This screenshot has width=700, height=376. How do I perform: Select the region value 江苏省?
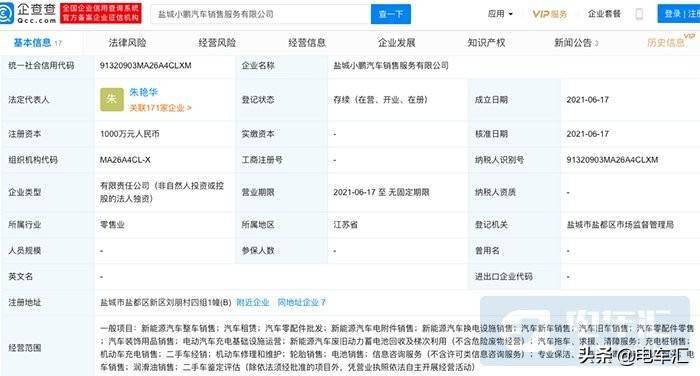pos(345,225)
